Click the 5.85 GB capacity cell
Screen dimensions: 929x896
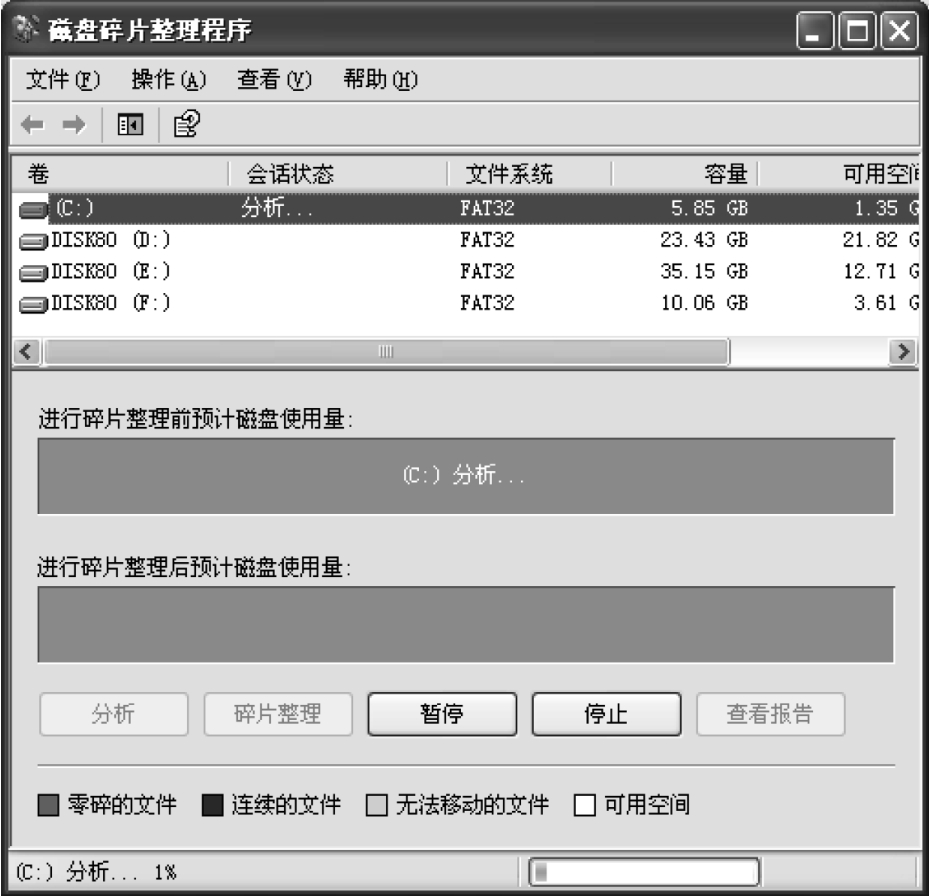tap(709, 209)
